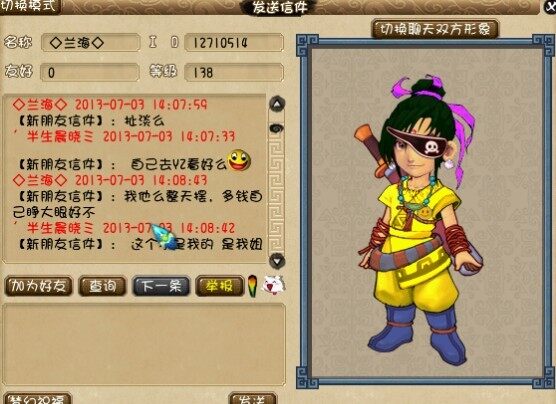Image resolution: width=556 pixels, height=404 pixels.
Task: Click the 等级 level field showing 138
Action: 234,73
